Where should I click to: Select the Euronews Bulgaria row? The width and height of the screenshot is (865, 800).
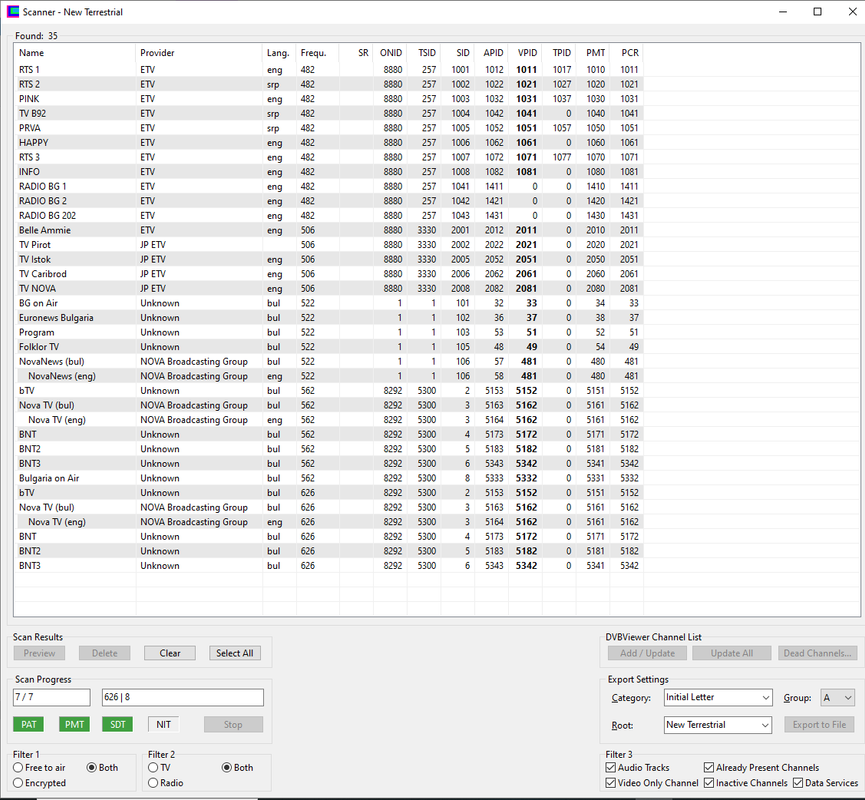pyautogui.click(x=329, y=318)
